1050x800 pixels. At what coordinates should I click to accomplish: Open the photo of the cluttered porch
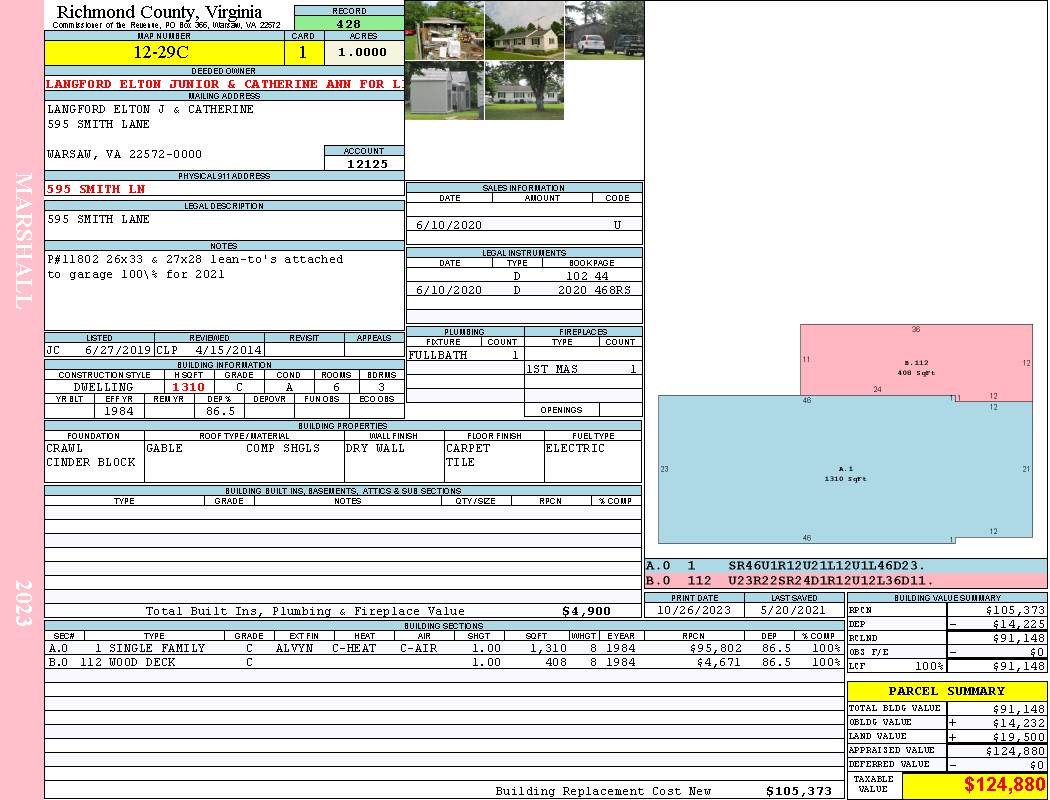[444, 30]
